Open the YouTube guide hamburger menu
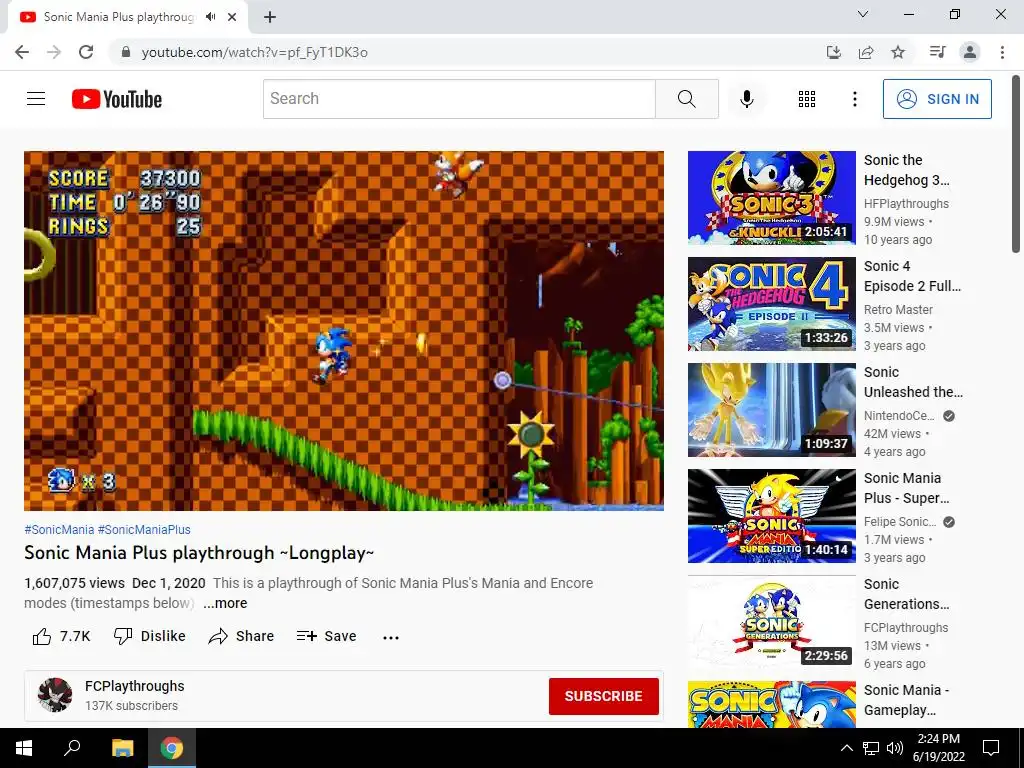The height and width of the screenshot is (768, 1024). 36,99
